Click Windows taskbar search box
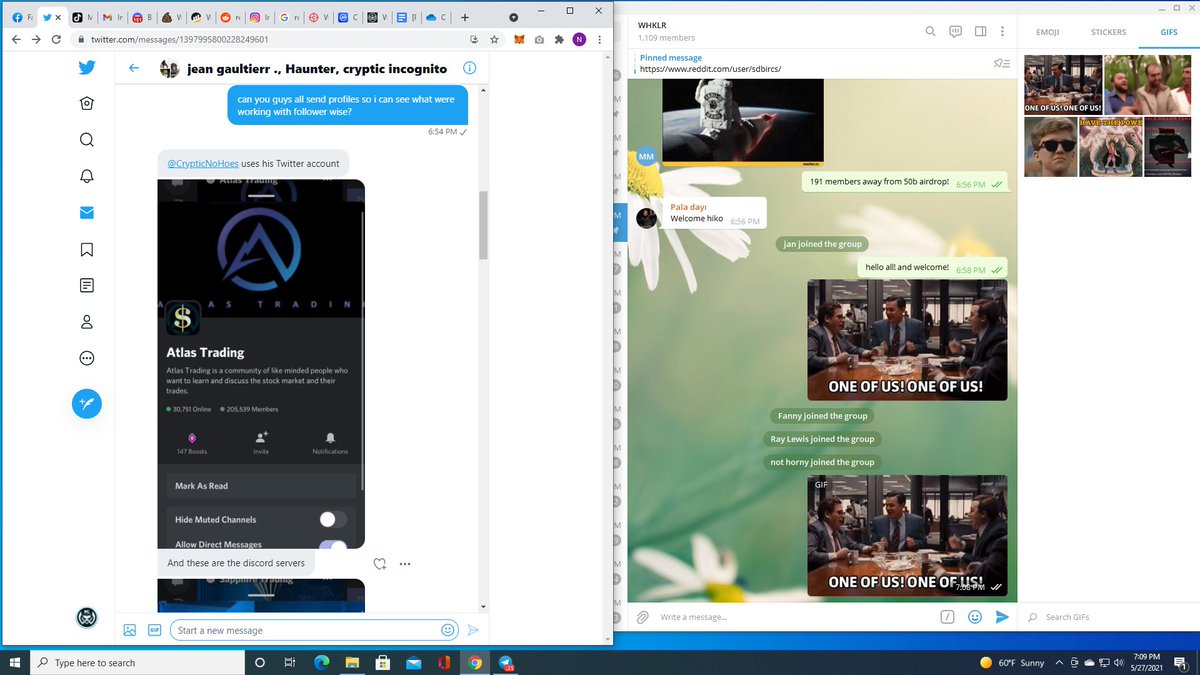Viewport: 1200px width, 675px height. pyautogui.click(x=135, y=662)
